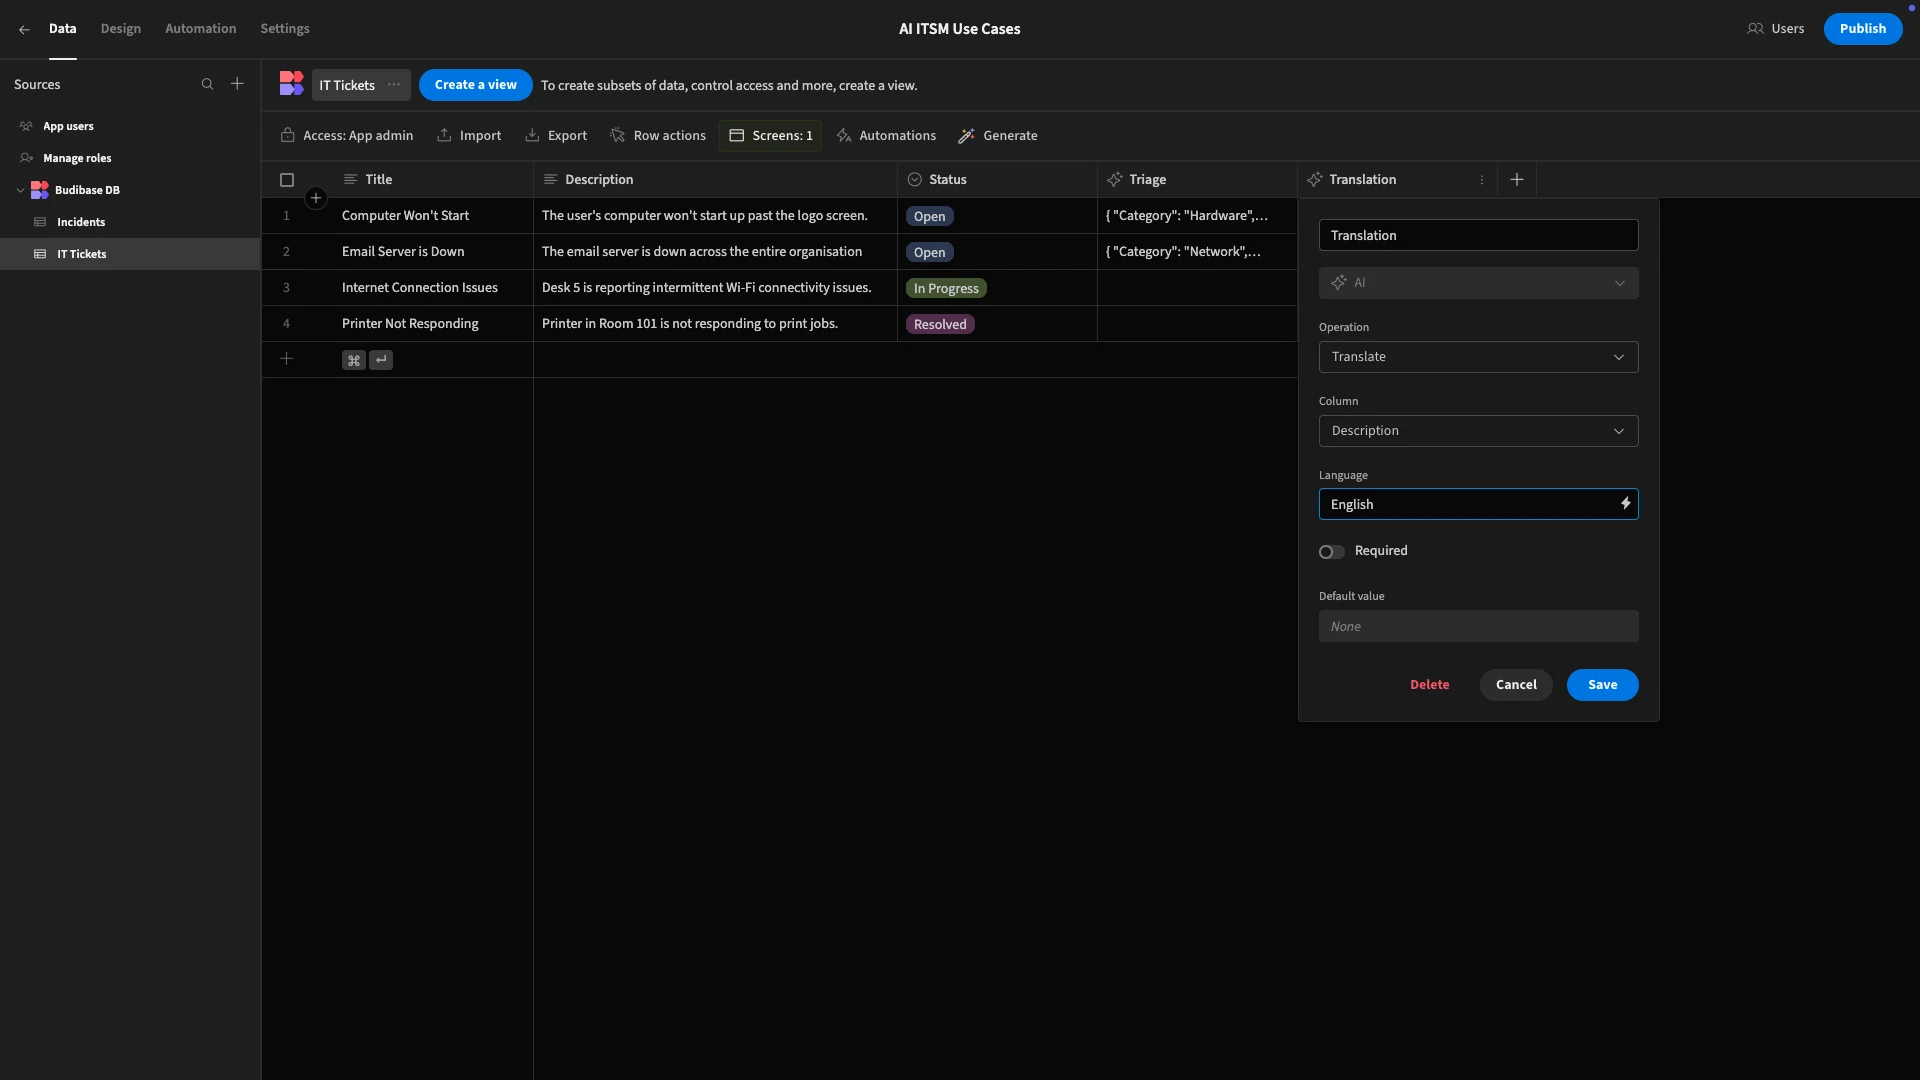1920x1080 pixels.
Task: Open the Column Description dropdown
Action: pyautogui.click(x=1478, y=431)
